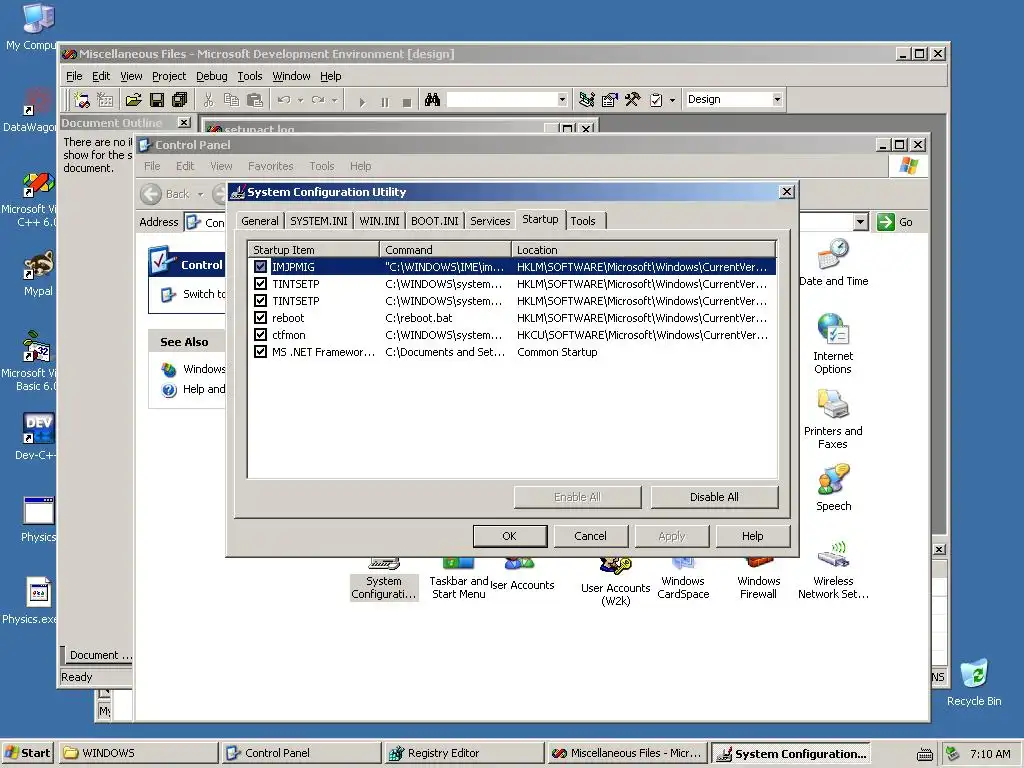Open Control Panel address bar dropdown
This screenshot has height=768, width=1024.
[x=861, y=222]
